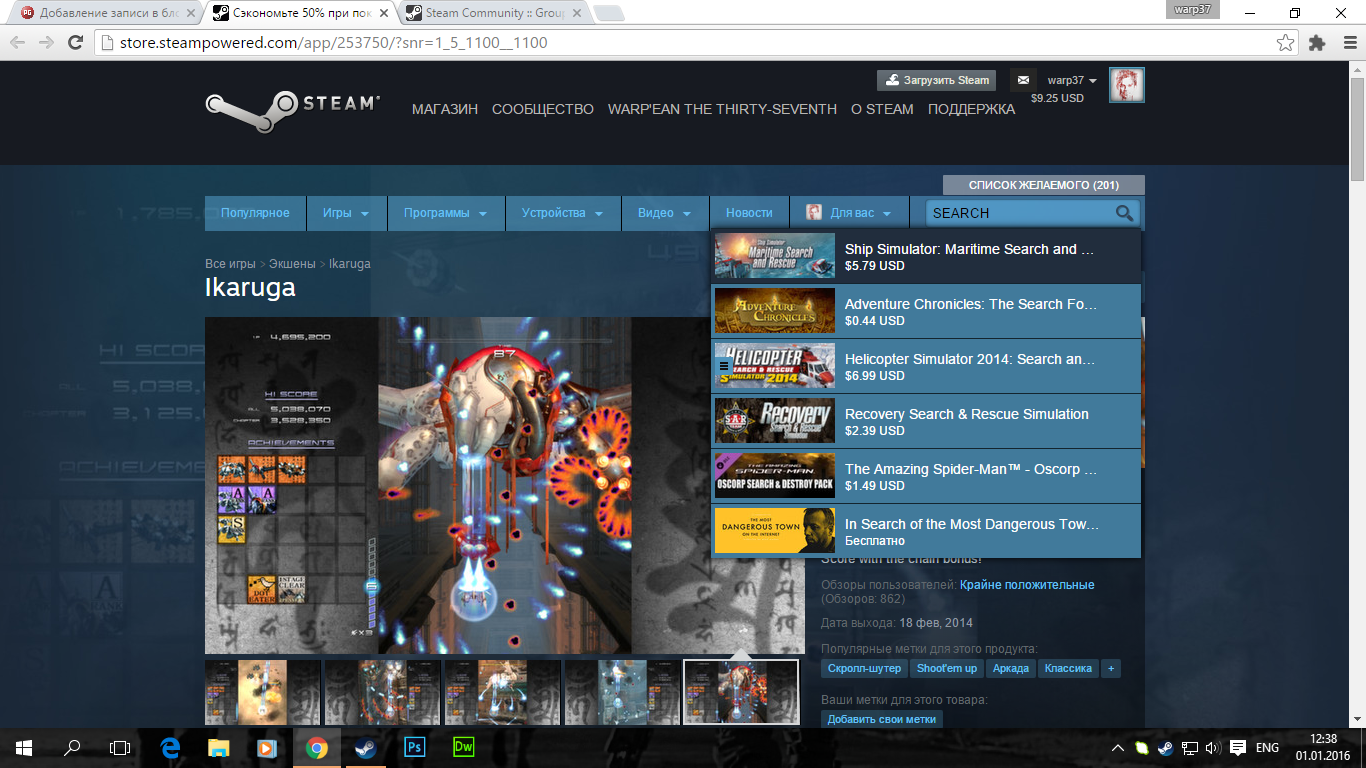
Task: Select Ship Simulator search result
Action: (926, 257)
